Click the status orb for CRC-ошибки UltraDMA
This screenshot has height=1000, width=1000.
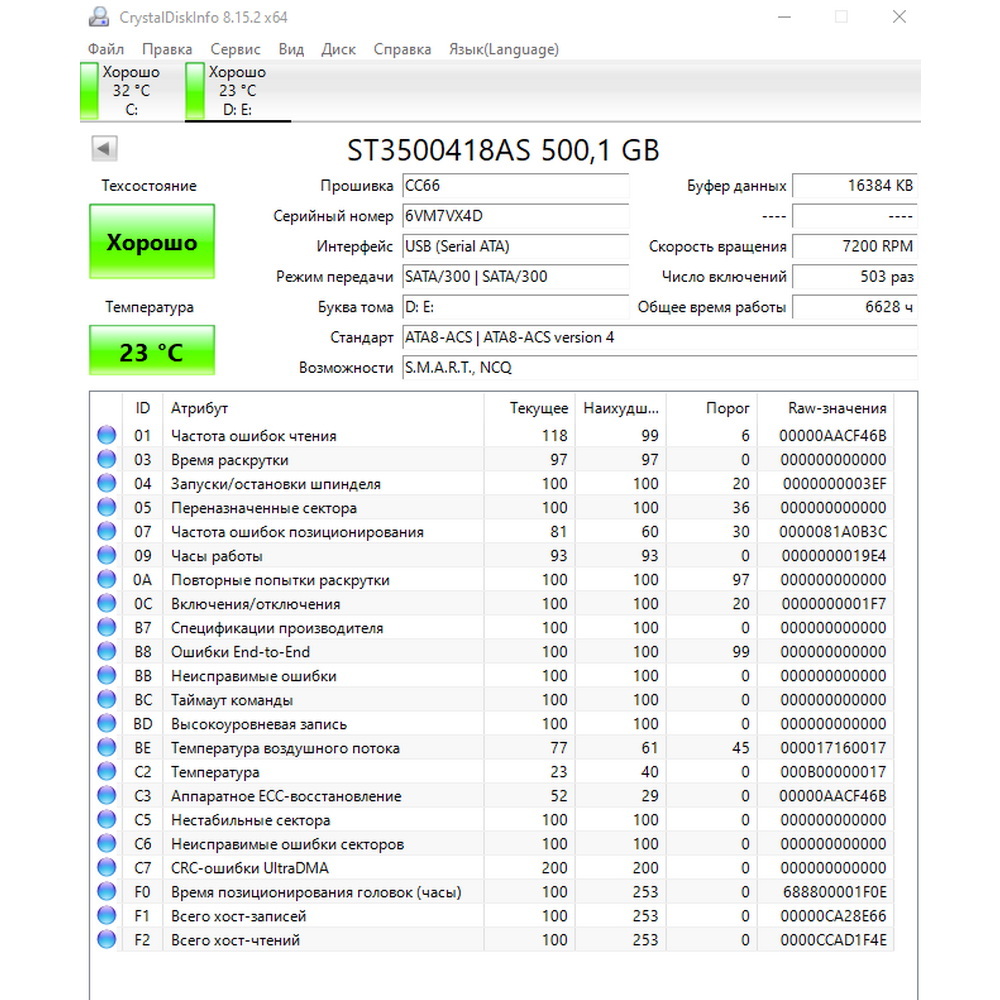coord(107,867)
